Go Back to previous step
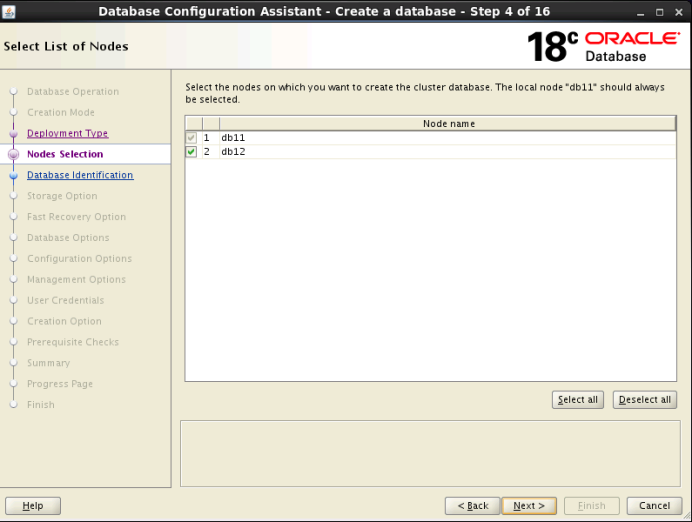The width and height of the screenshot is (692, 522). tap(473, 506)
